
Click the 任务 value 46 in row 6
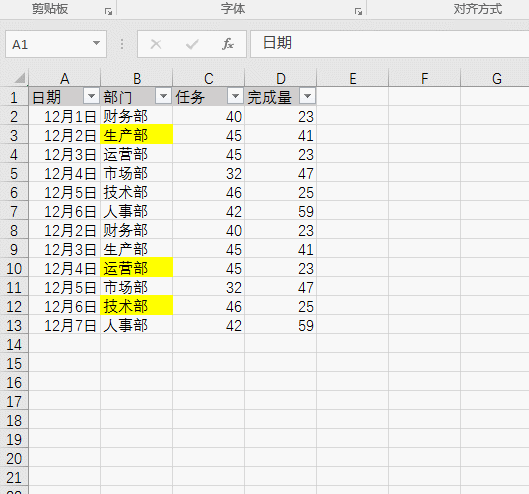coord(208,192)
